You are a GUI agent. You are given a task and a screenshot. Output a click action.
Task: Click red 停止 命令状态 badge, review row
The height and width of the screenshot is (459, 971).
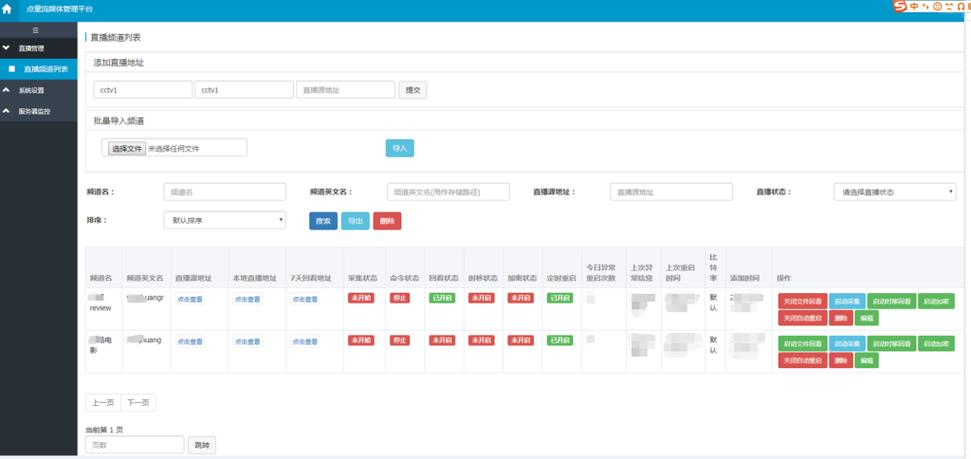coord(399,298)
